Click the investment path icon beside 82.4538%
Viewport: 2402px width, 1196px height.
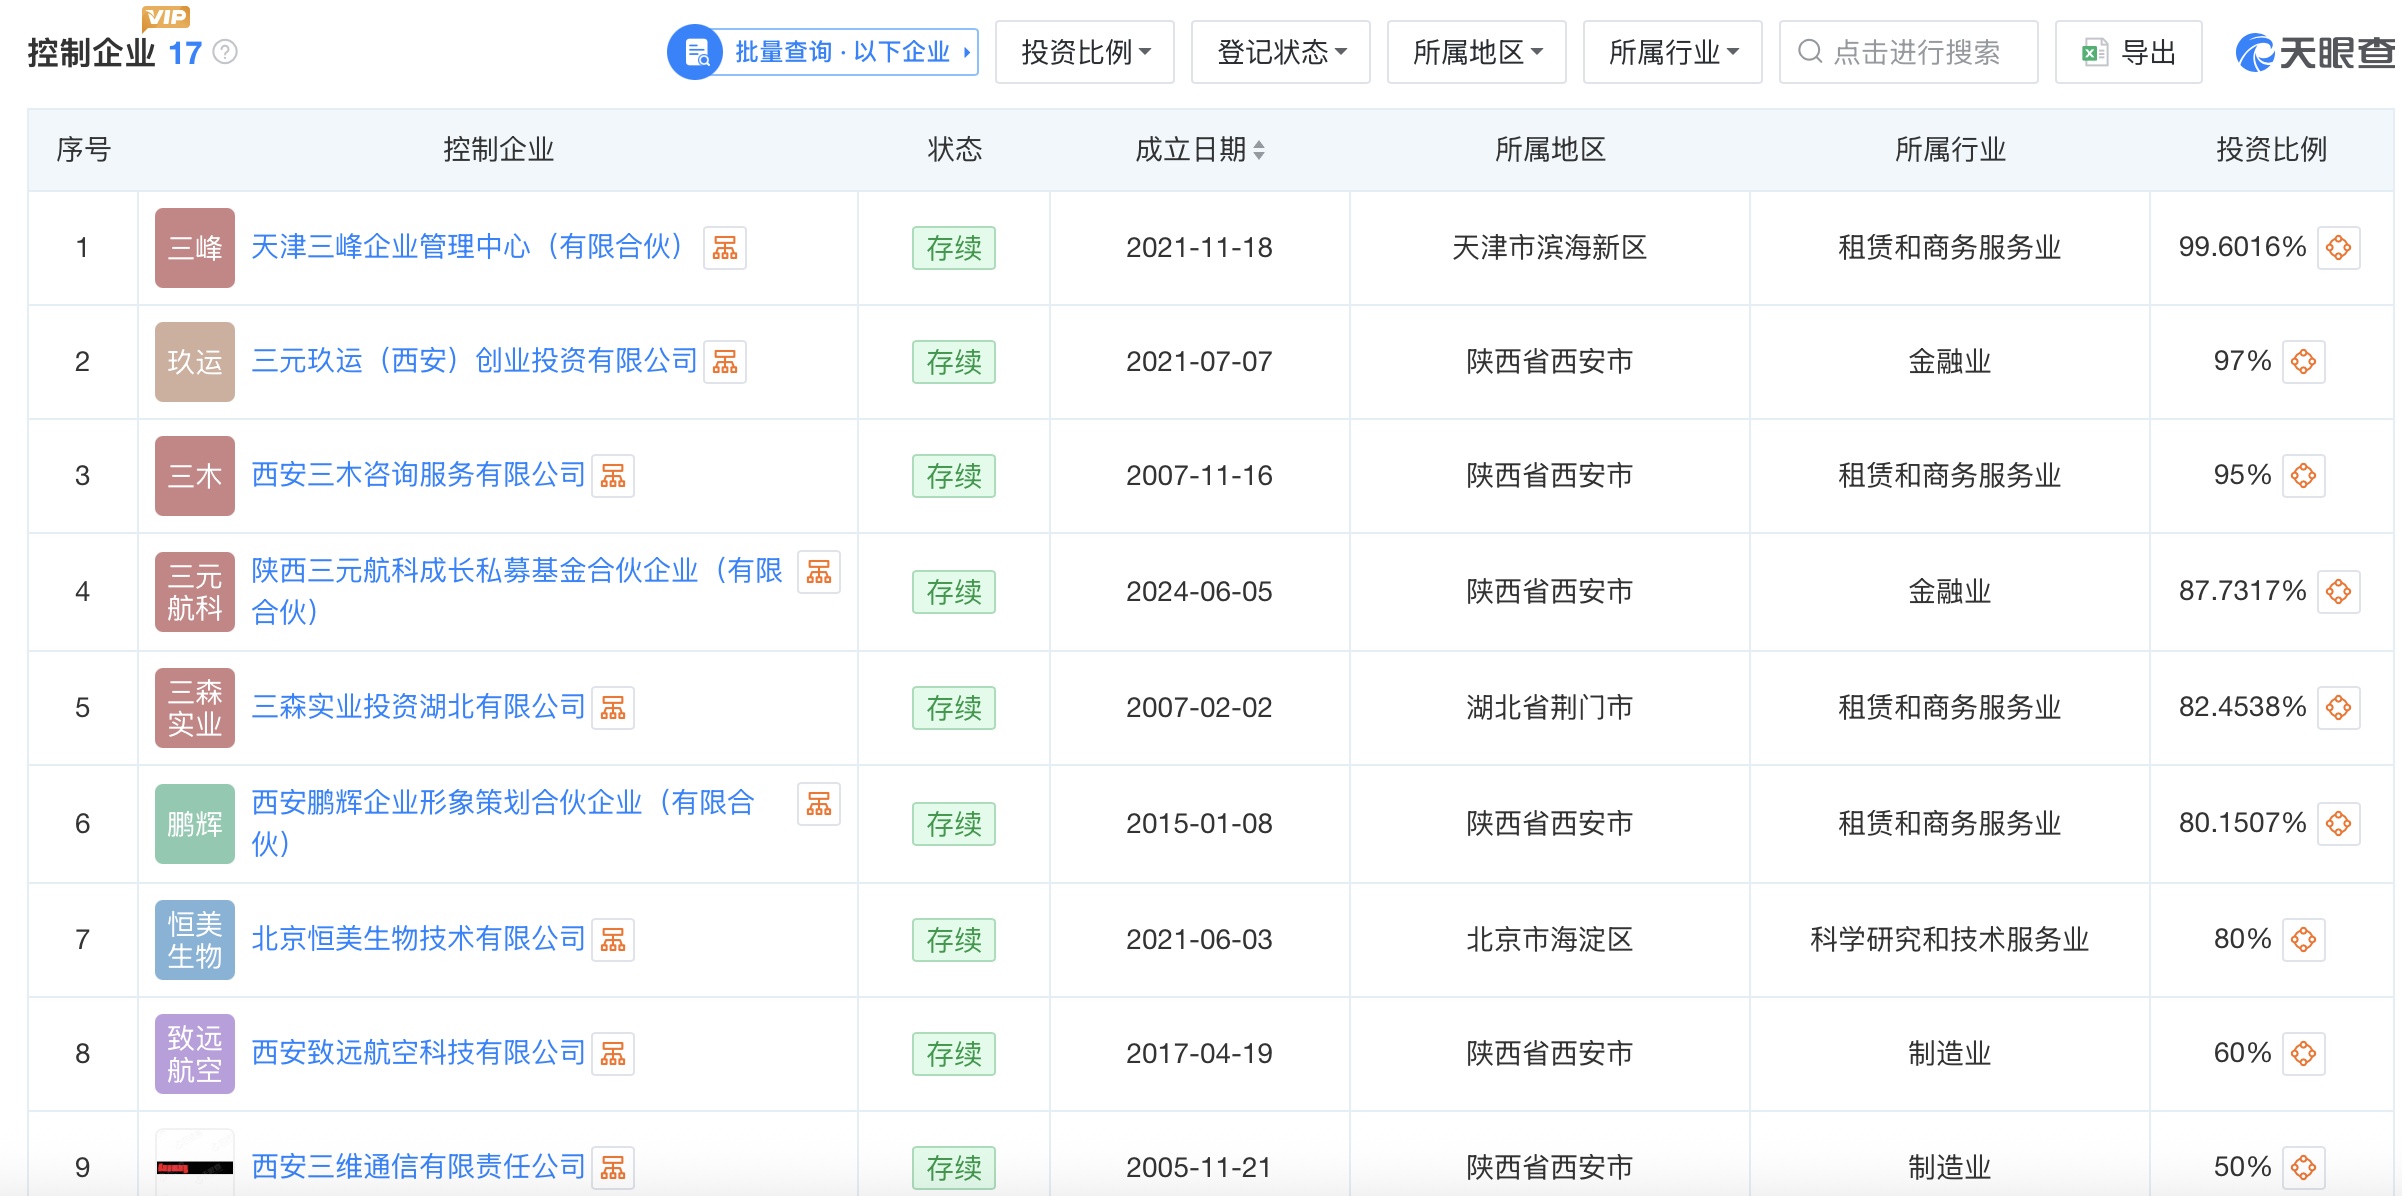tap(2338, 708)
